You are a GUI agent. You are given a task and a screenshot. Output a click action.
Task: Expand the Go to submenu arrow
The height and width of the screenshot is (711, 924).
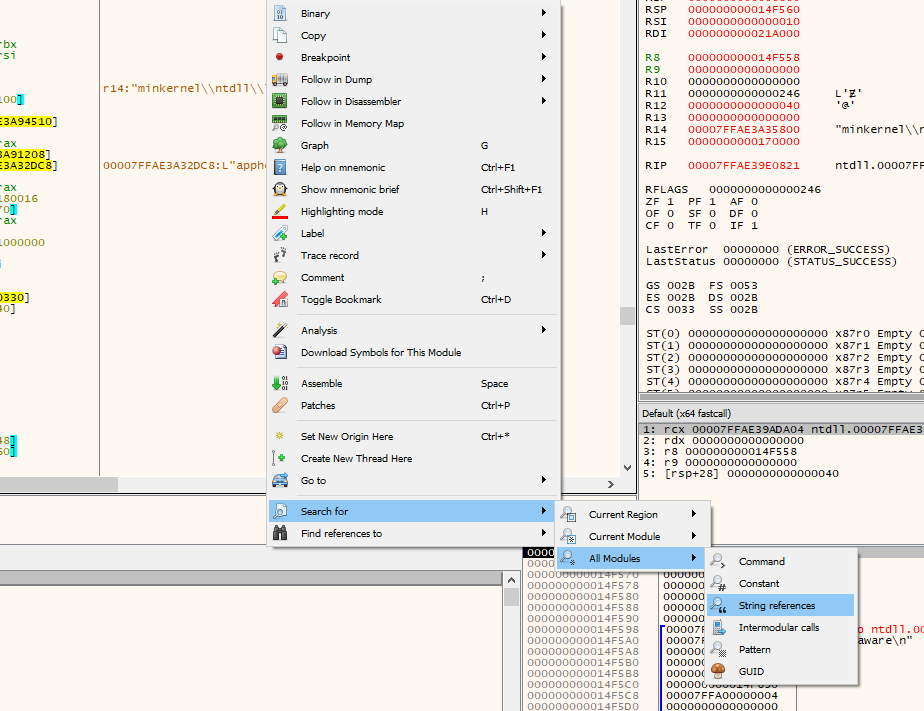(x=544, y=479)
